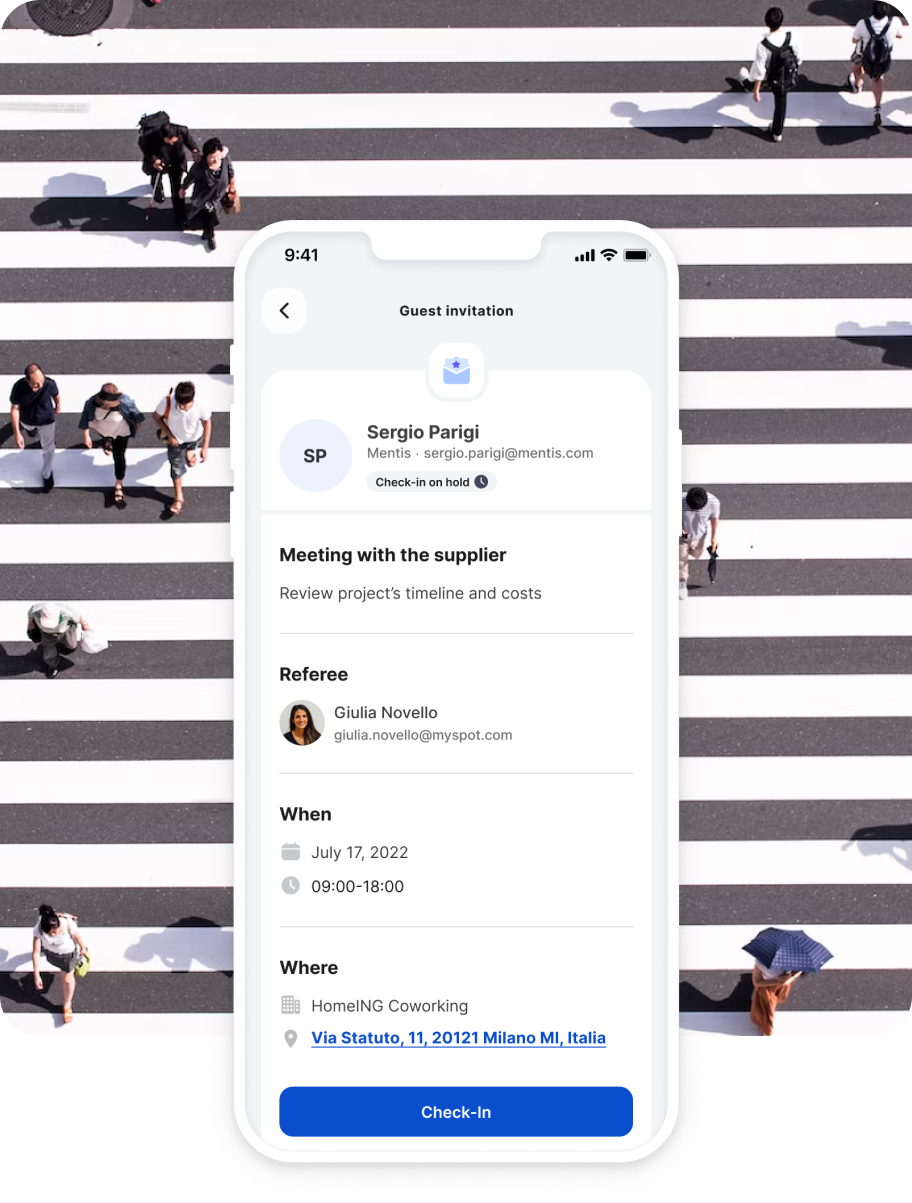912x1203 pixels.
Task: Open the Via Statuto, 11 Milano address link
Action: [458, 1038]
